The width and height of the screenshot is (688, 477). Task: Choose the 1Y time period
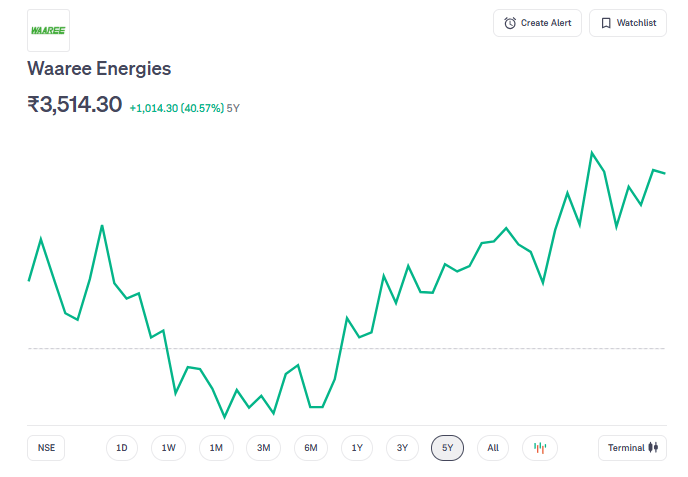357,448
